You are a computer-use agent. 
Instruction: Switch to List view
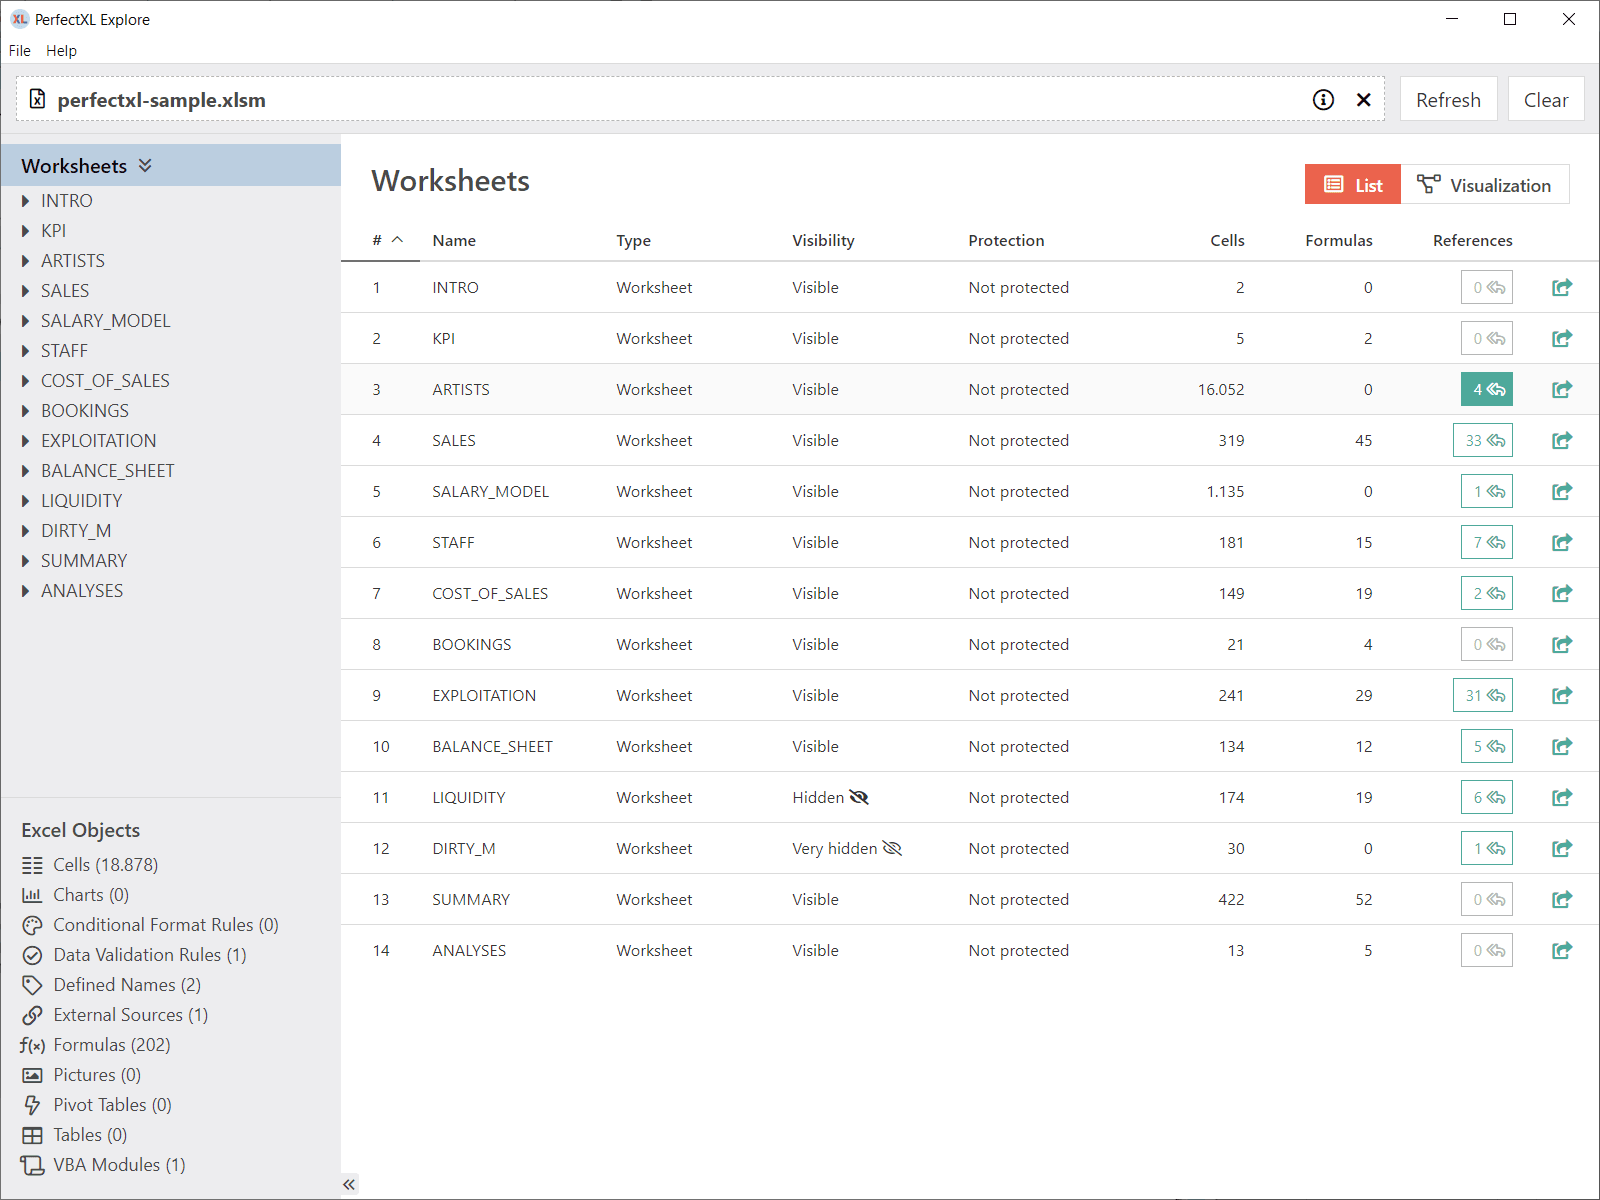point(1353,185)
